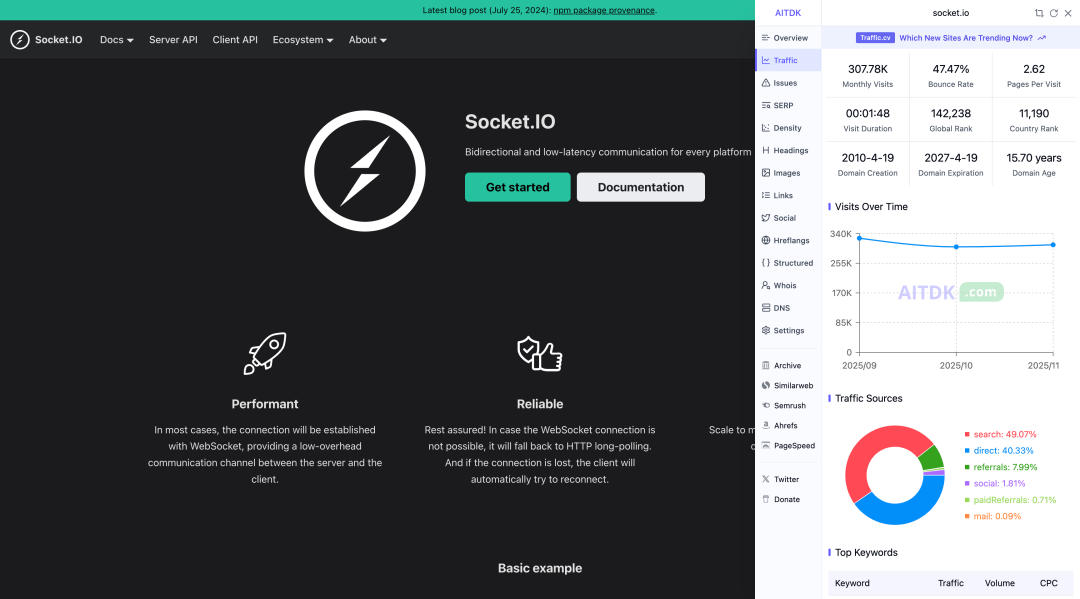Click the Keyword column header

[852, 583]
